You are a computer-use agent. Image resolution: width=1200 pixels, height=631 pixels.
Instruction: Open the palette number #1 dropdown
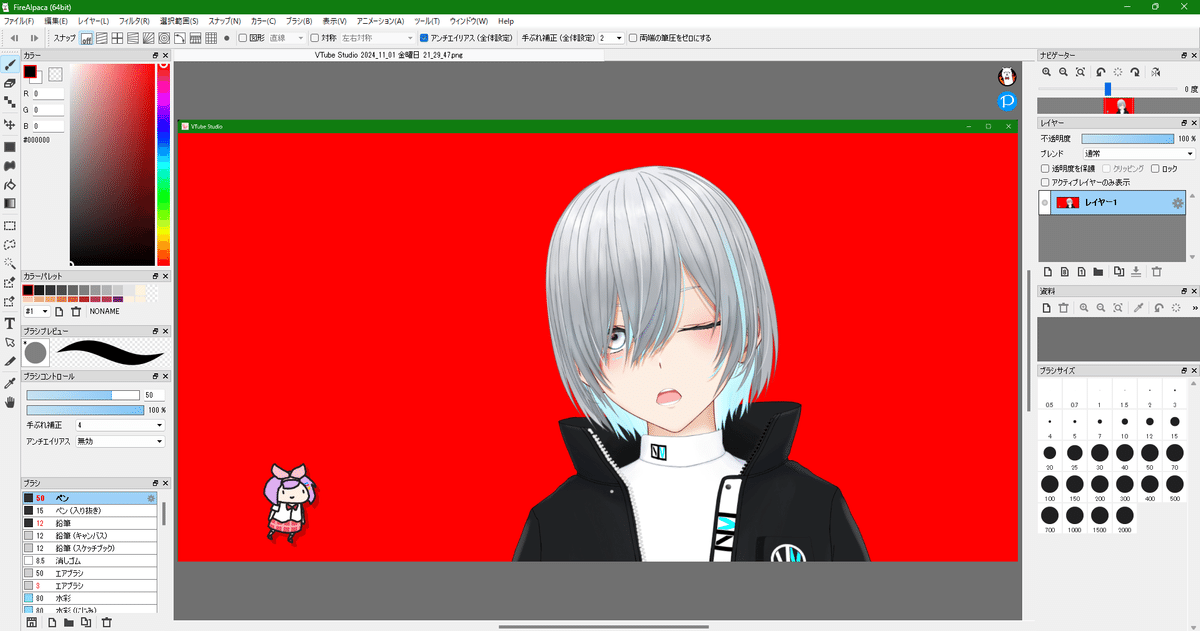coord(36,311)
